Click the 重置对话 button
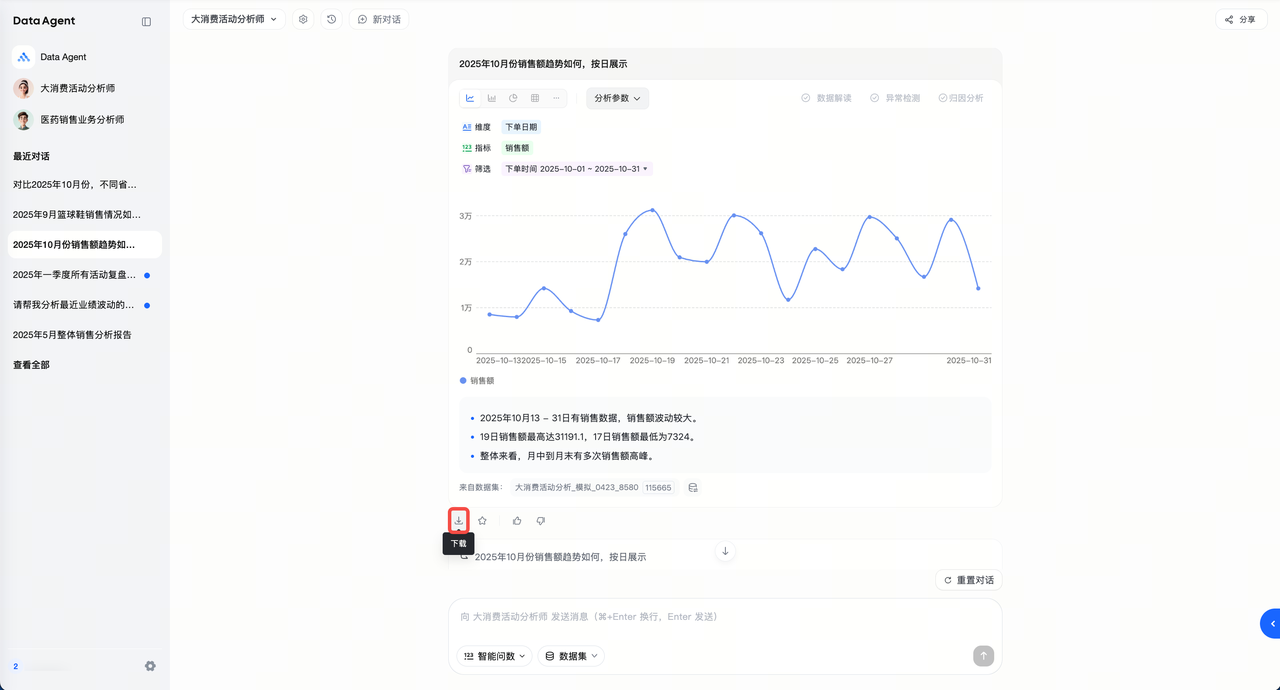1280x690 pixels. (x=968, y=580)
